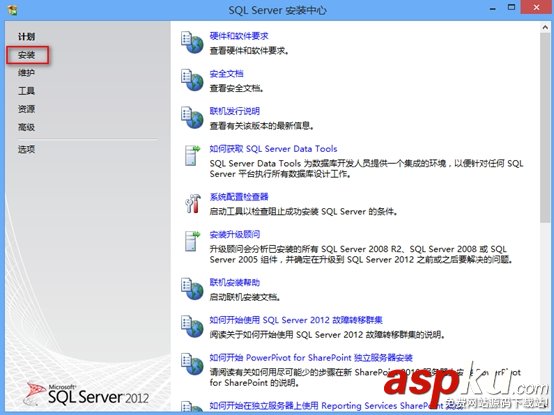Screen dimensions: 554x415
Task: Click description text 查看硬件和软件要求。
Action: click(249, 51)
